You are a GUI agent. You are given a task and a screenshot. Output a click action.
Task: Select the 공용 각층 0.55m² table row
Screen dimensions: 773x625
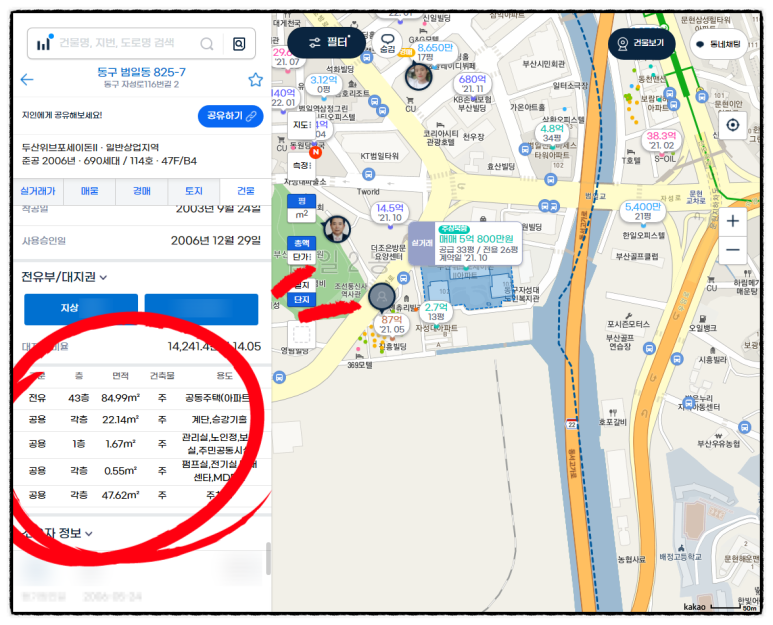click(x=142, y=471)
